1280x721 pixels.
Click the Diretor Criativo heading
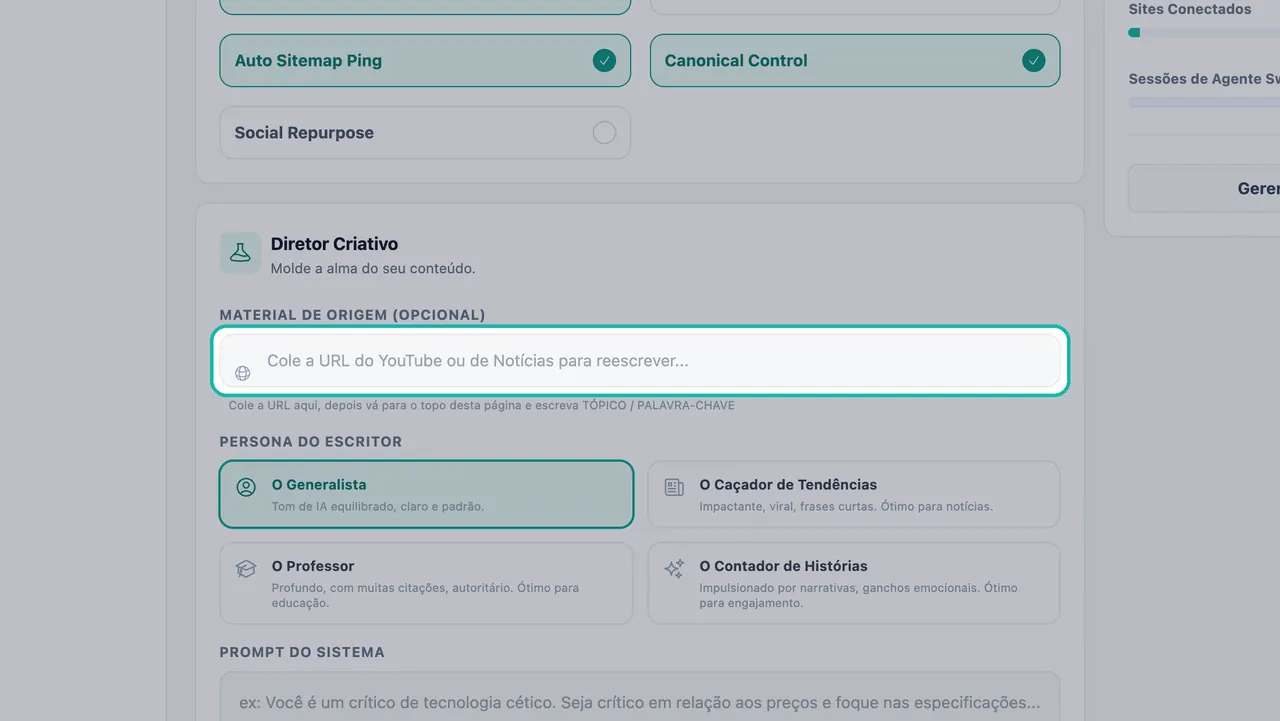334,244
